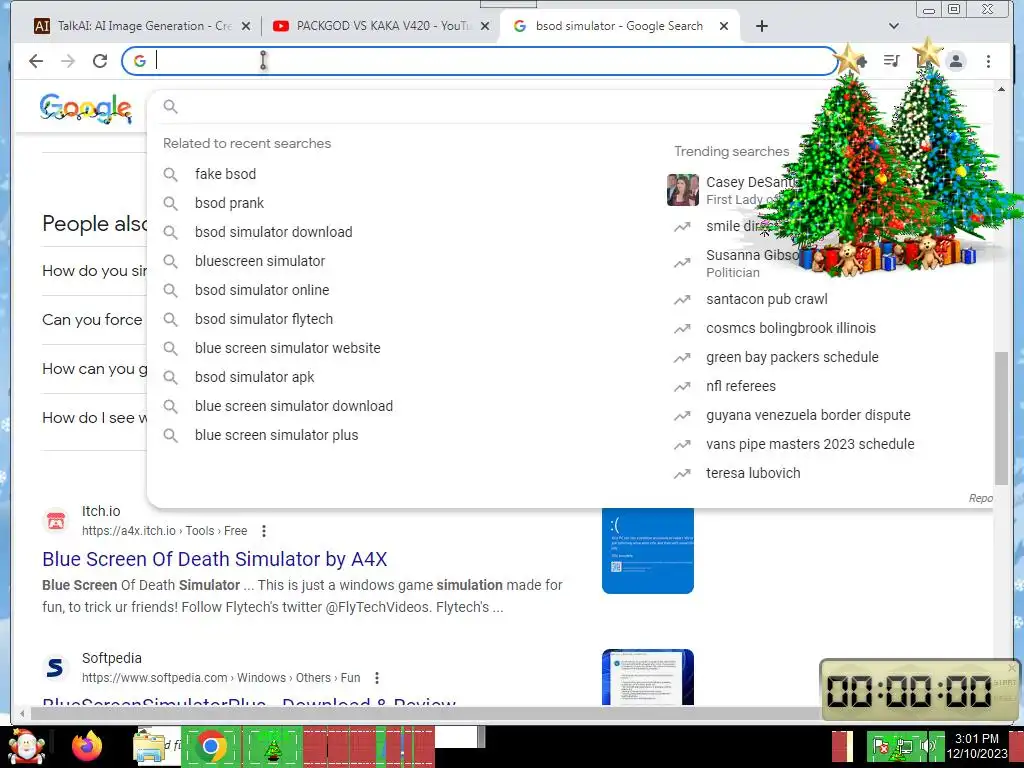Reload the page with the refresh icon
1024x768 pixels.
pos(100,61)
